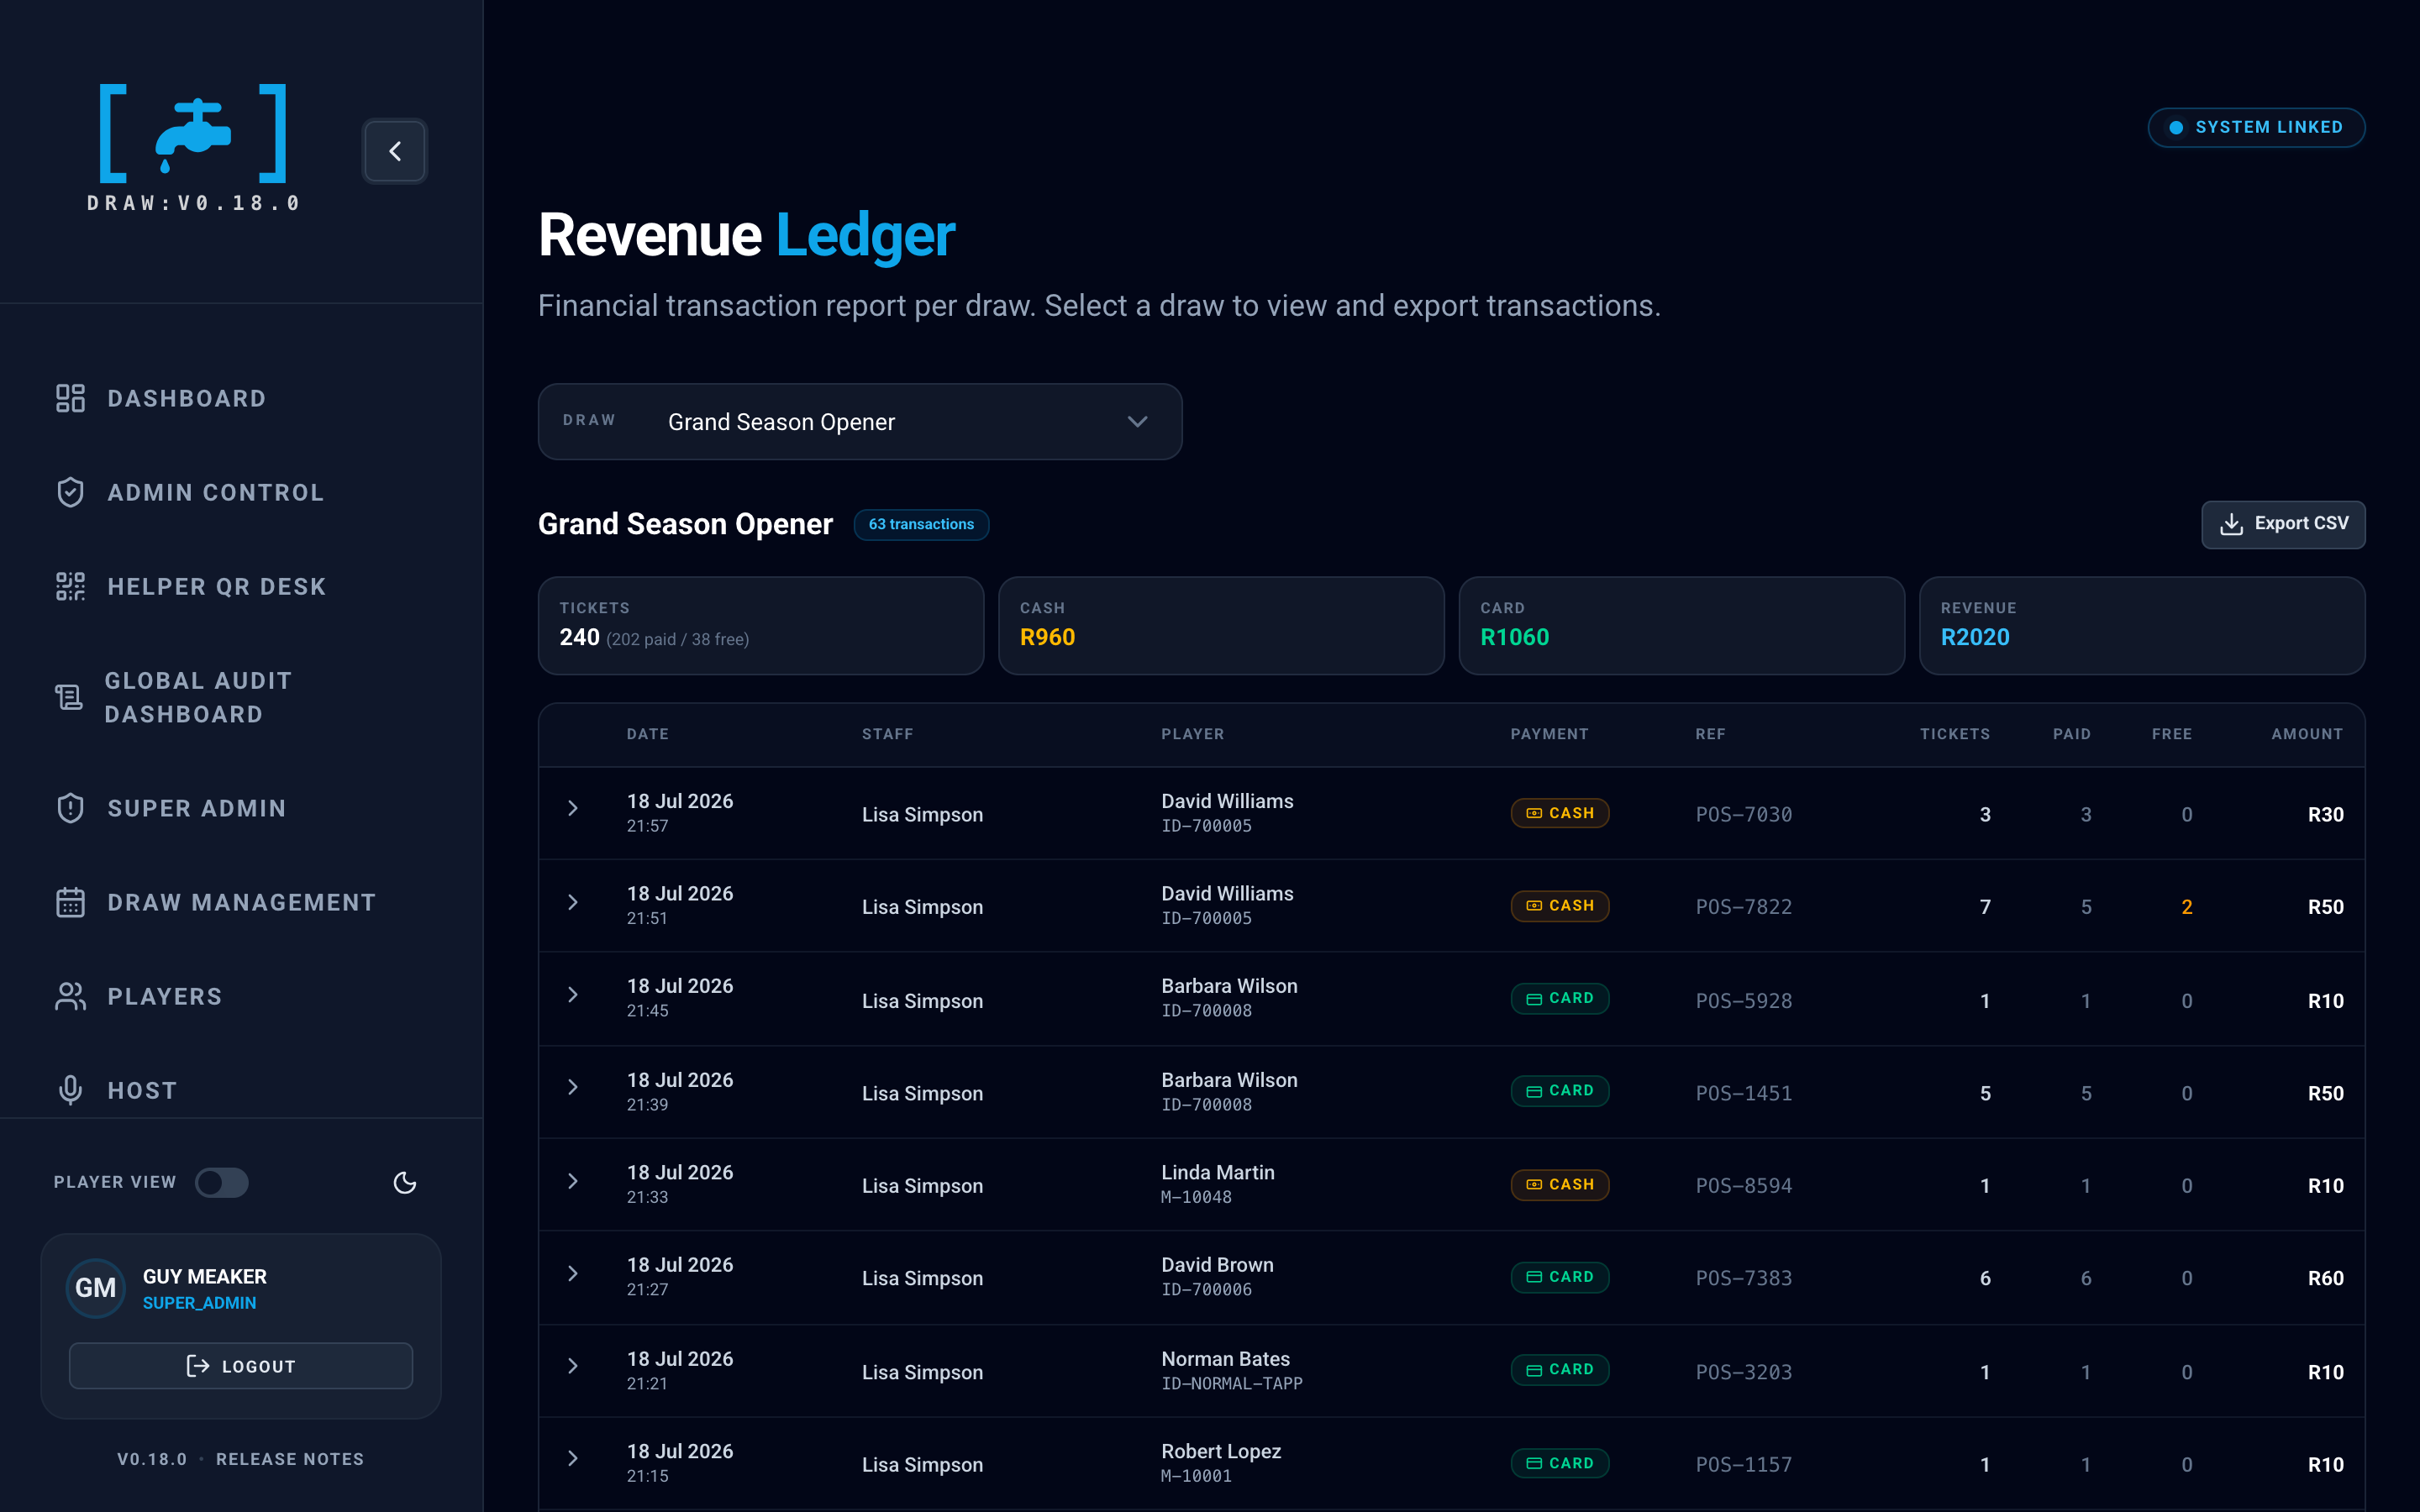Click the Payment column header
The height and width of the screenshot is (1512, 2420).
[x=1549, y=734]
